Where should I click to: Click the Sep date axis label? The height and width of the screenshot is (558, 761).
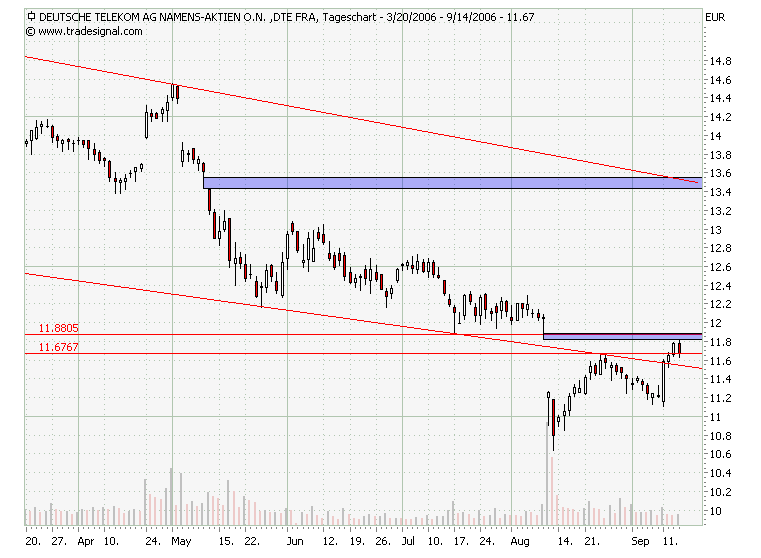tap(640, 542)
